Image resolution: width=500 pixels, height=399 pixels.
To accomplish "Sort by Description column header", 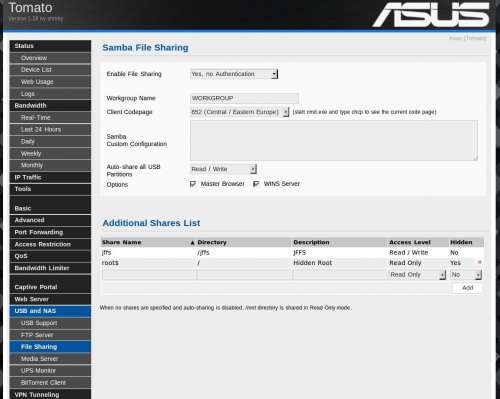I will click(x=311, y=242).
